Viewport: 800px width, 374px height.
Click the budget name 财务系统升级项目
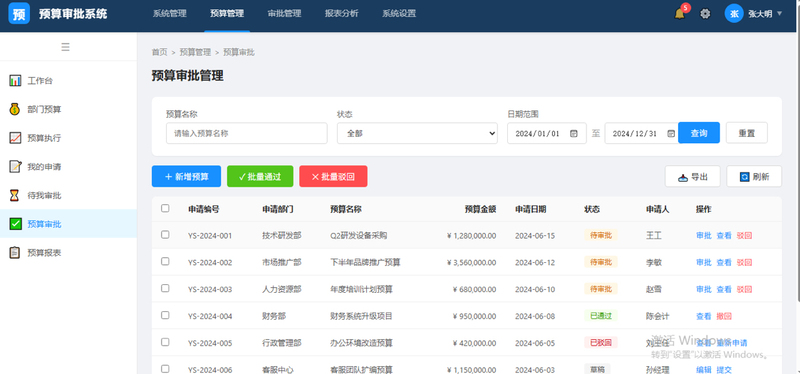tap(361, 316)
